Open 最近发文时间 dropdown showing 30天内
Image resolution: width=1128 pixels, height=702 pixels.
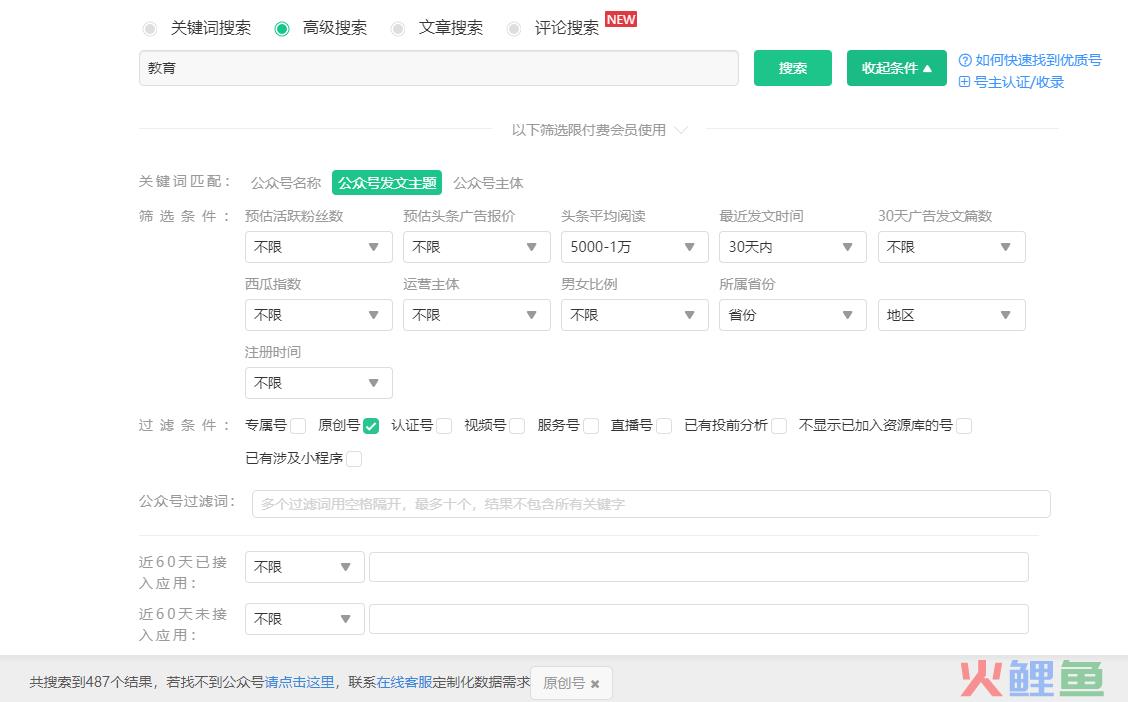tap(793, 247)
